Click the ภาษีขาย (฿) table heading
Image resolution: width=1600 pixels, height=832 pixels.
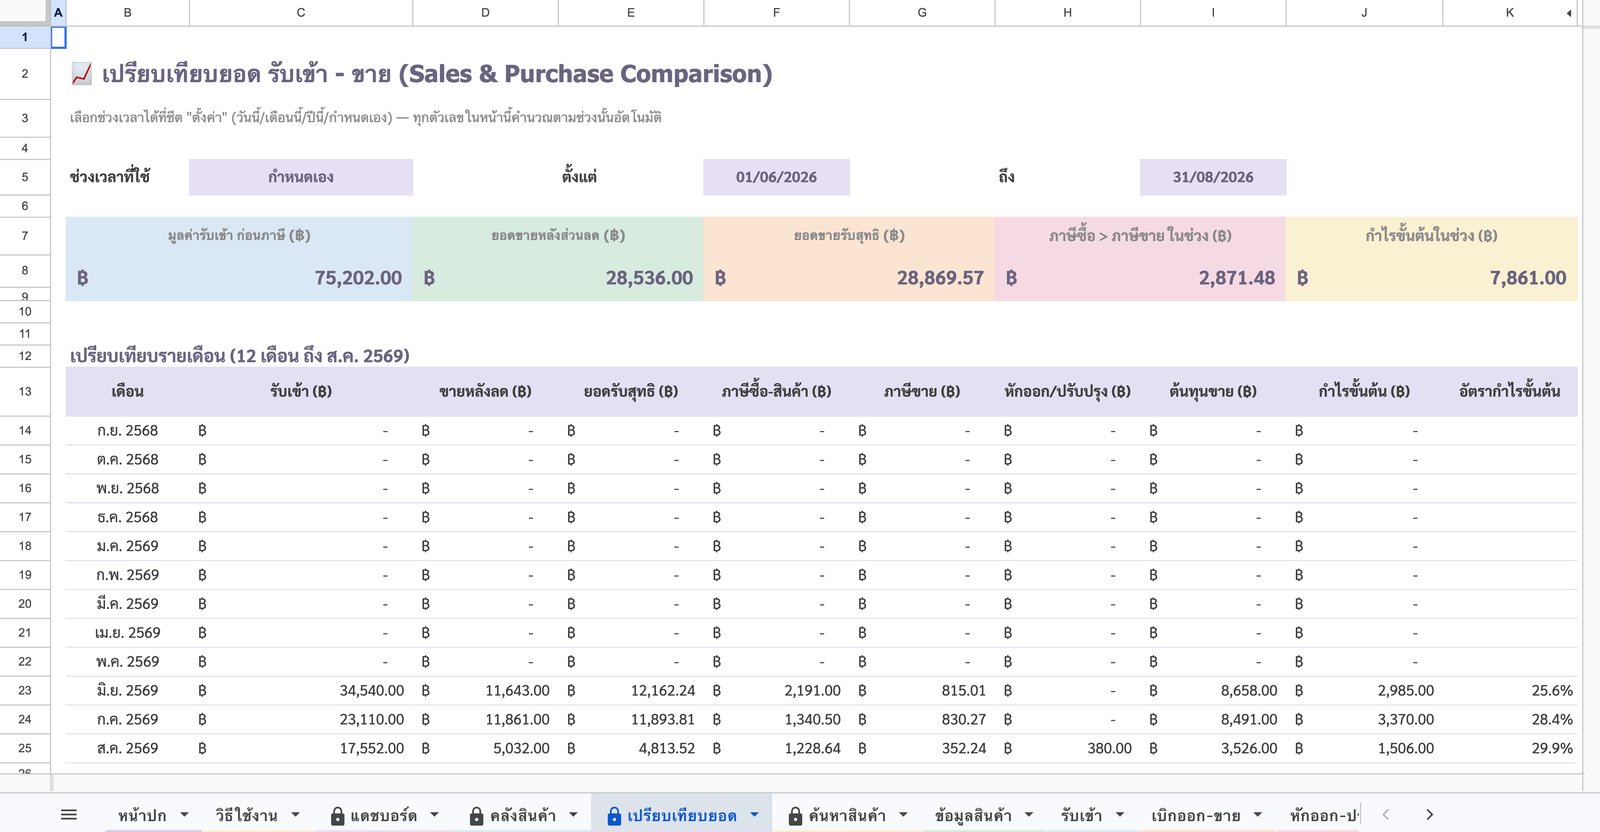pyautogui.click(x=922, y=391)
